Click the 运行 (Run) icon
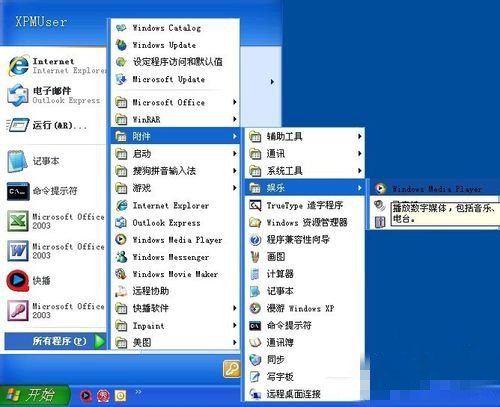Viewport: 500px width, 407px height. [x=17, y=125]
